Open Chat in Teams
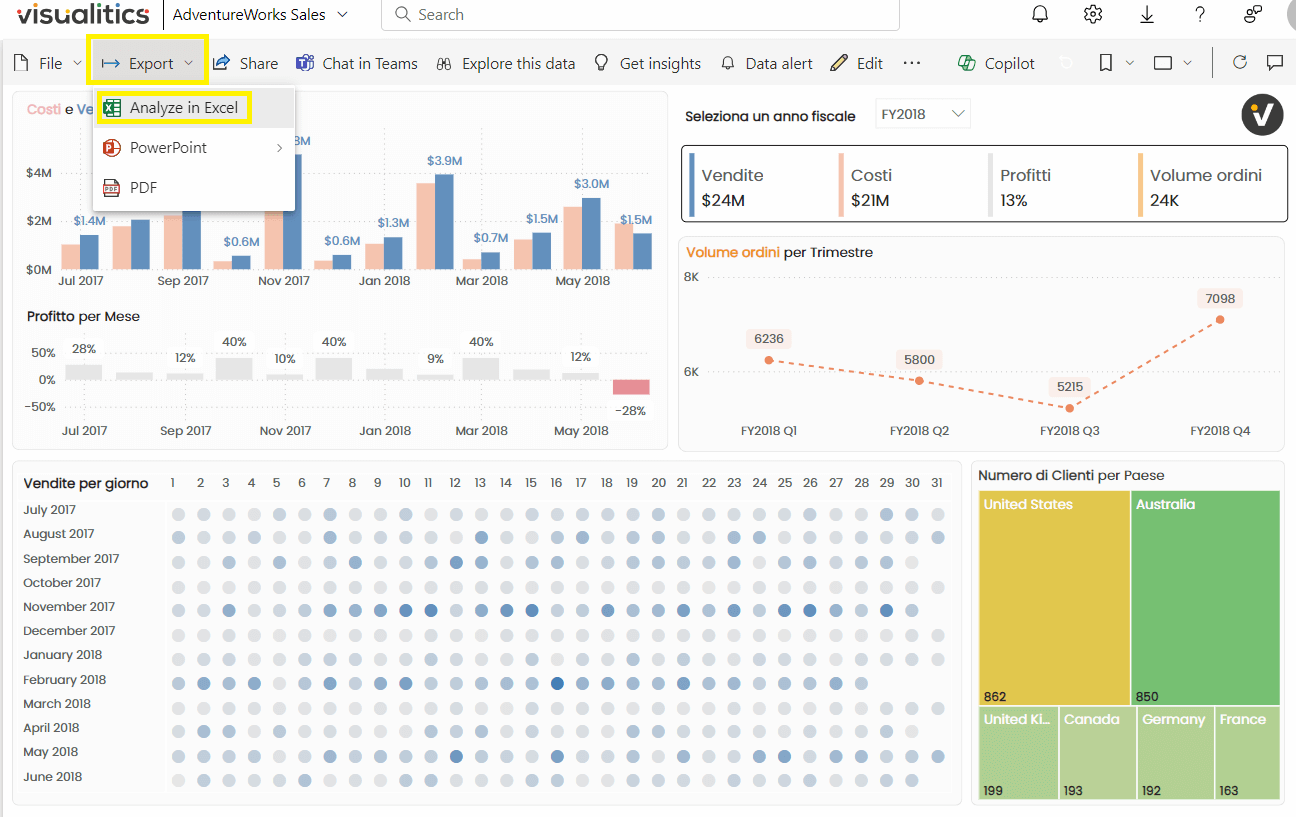The image size is (1296, 817). pos(357,63)
